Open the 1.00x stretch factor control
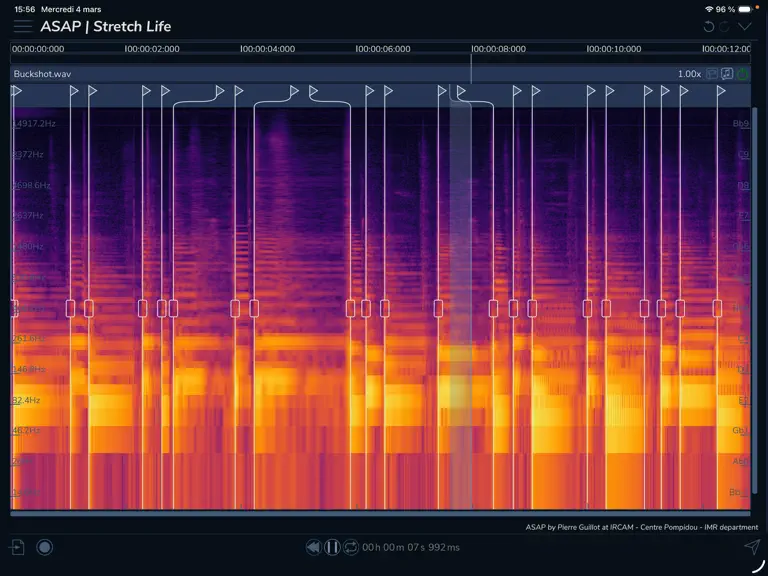Viewport: 768px width, 576px height. (689, 74)
